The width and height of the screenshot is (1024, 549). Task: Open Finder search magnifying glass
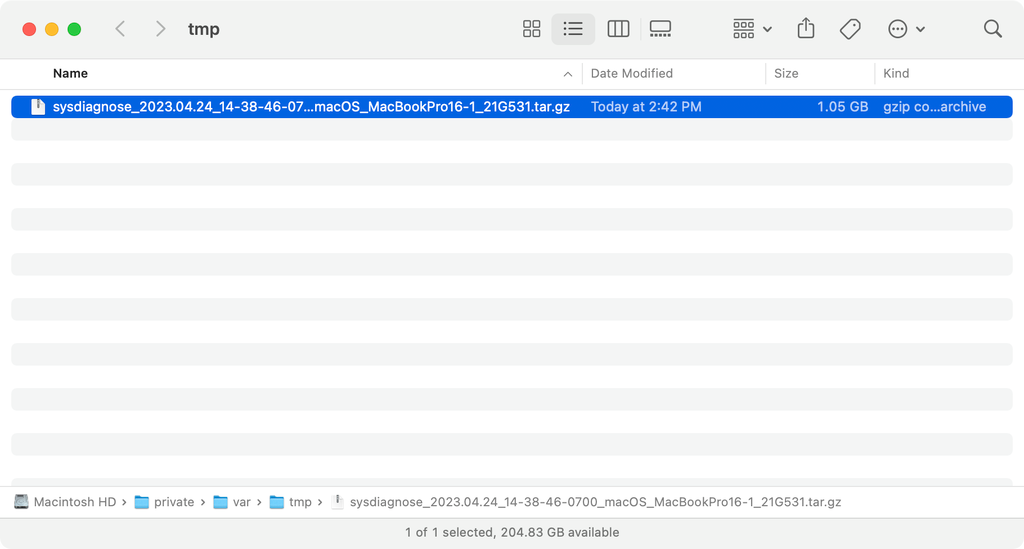(993, 29)
